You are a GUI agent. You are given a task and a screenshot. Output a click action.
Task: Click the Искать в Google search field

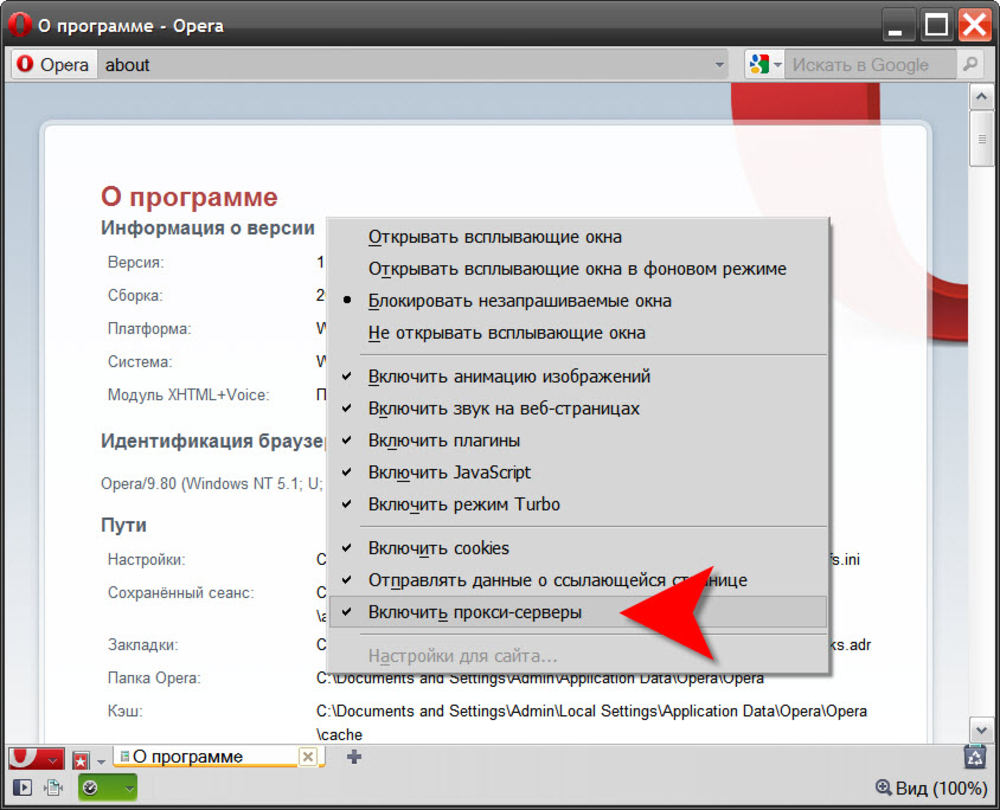(x=870, y=64)
